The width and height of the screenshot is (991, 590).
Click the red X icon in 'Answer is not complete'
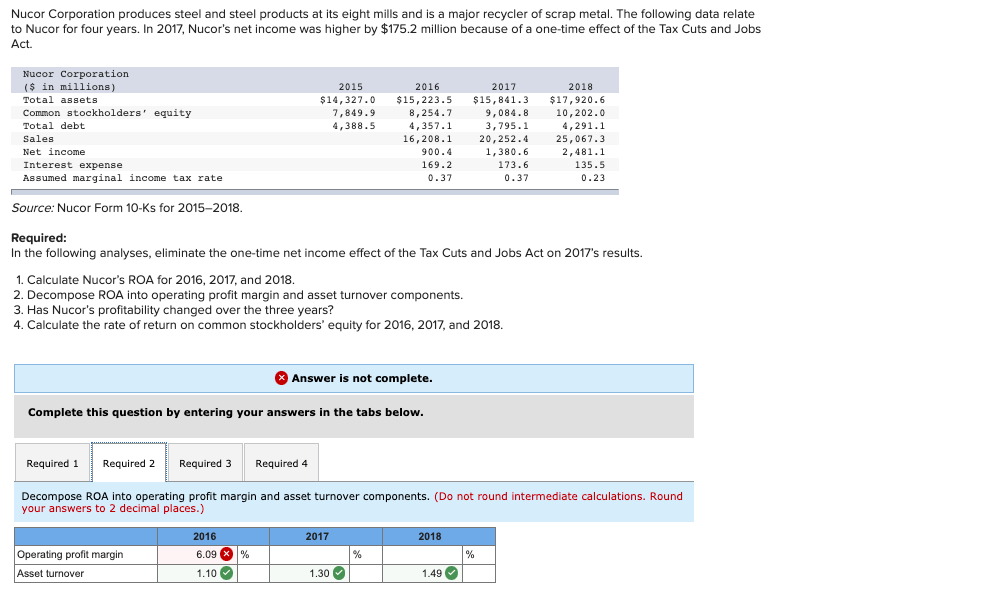(282, 378)
